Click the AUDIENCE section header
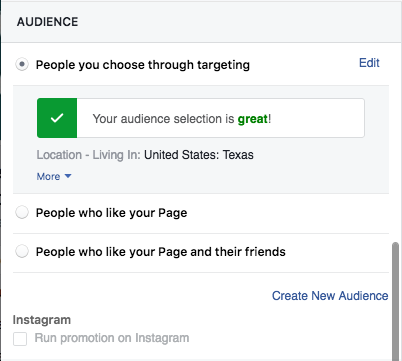This screenshot has height=361, width=402. (48, 22)
